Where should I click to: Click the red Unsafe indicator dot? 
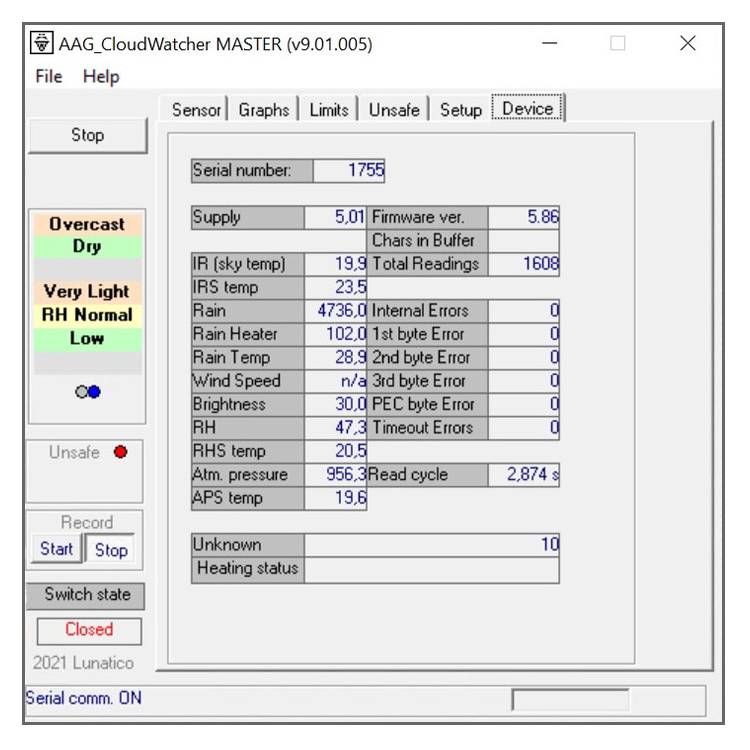(x=121, y=452)
